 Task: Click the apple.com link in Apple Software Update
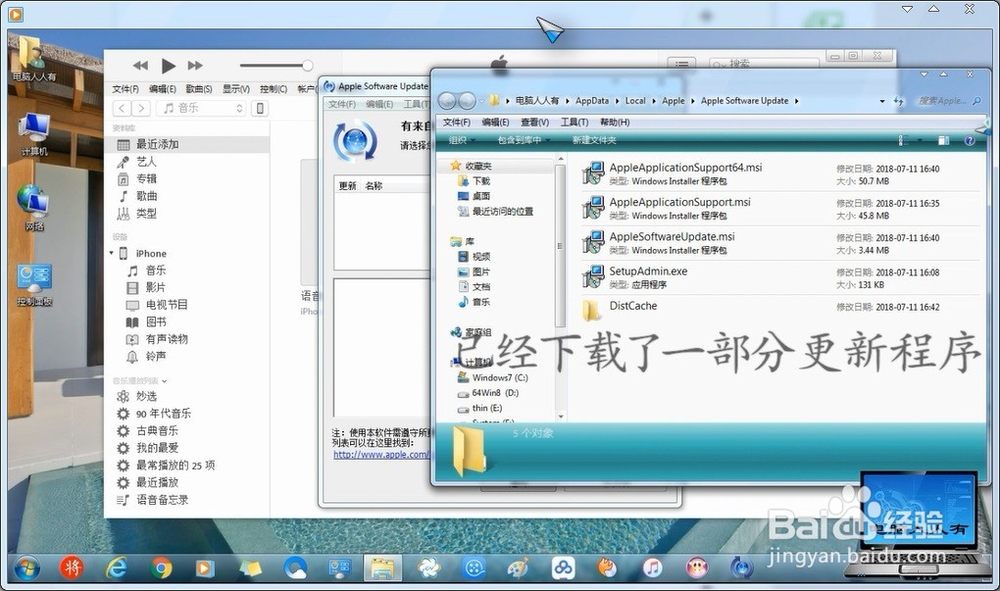tap(381, 455)
